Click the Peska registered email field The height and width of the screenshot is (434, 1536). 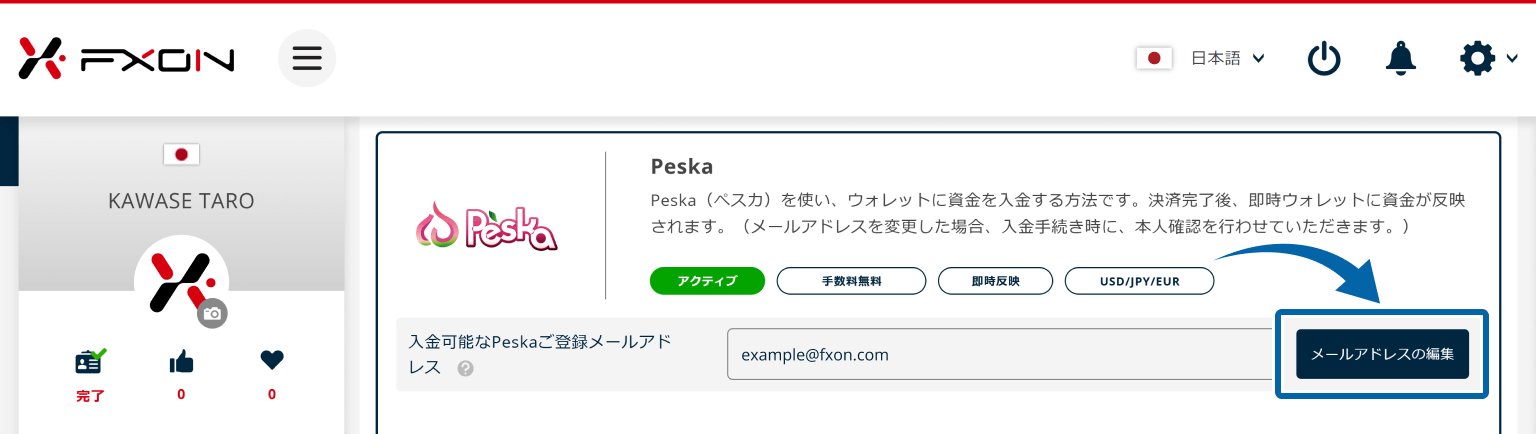point(1000,354)
